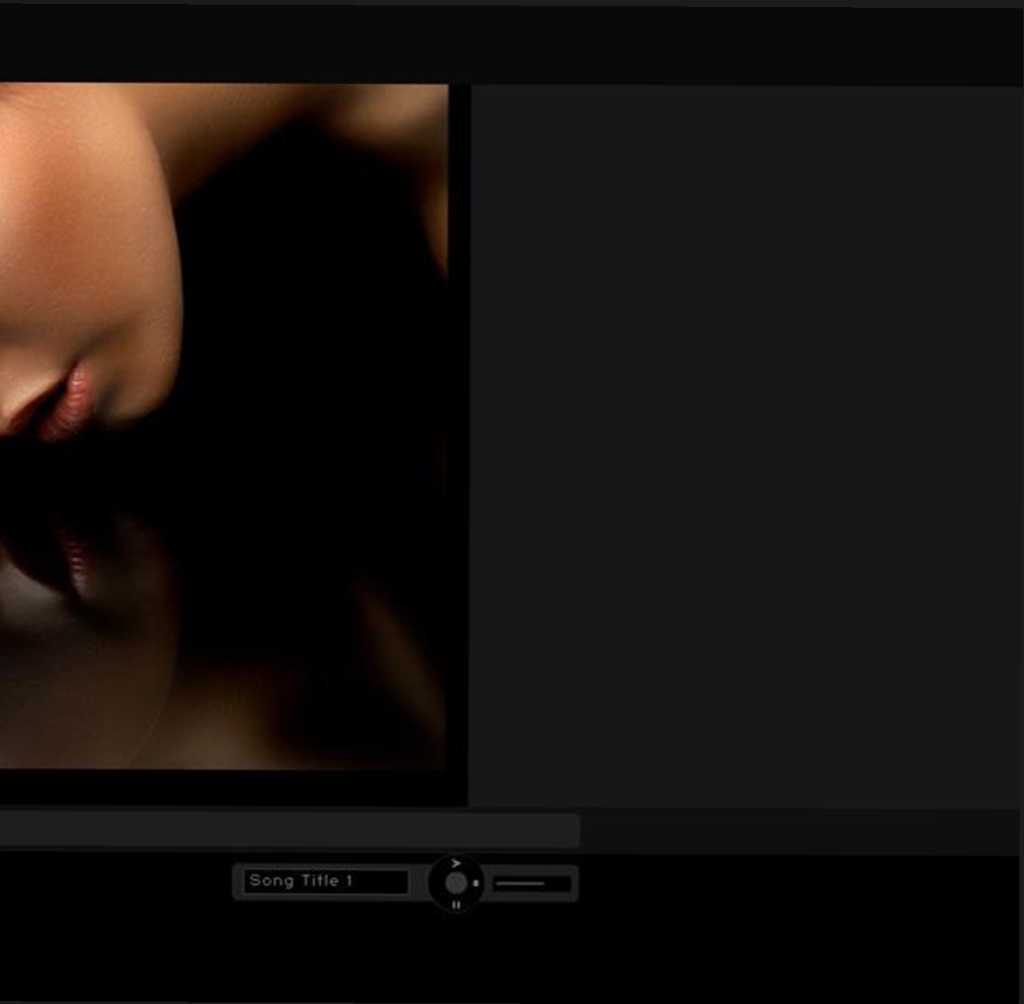The image size is (1024, 1004).
Task: Adjust the volume slider bar of the player
Action: point(532,884)
